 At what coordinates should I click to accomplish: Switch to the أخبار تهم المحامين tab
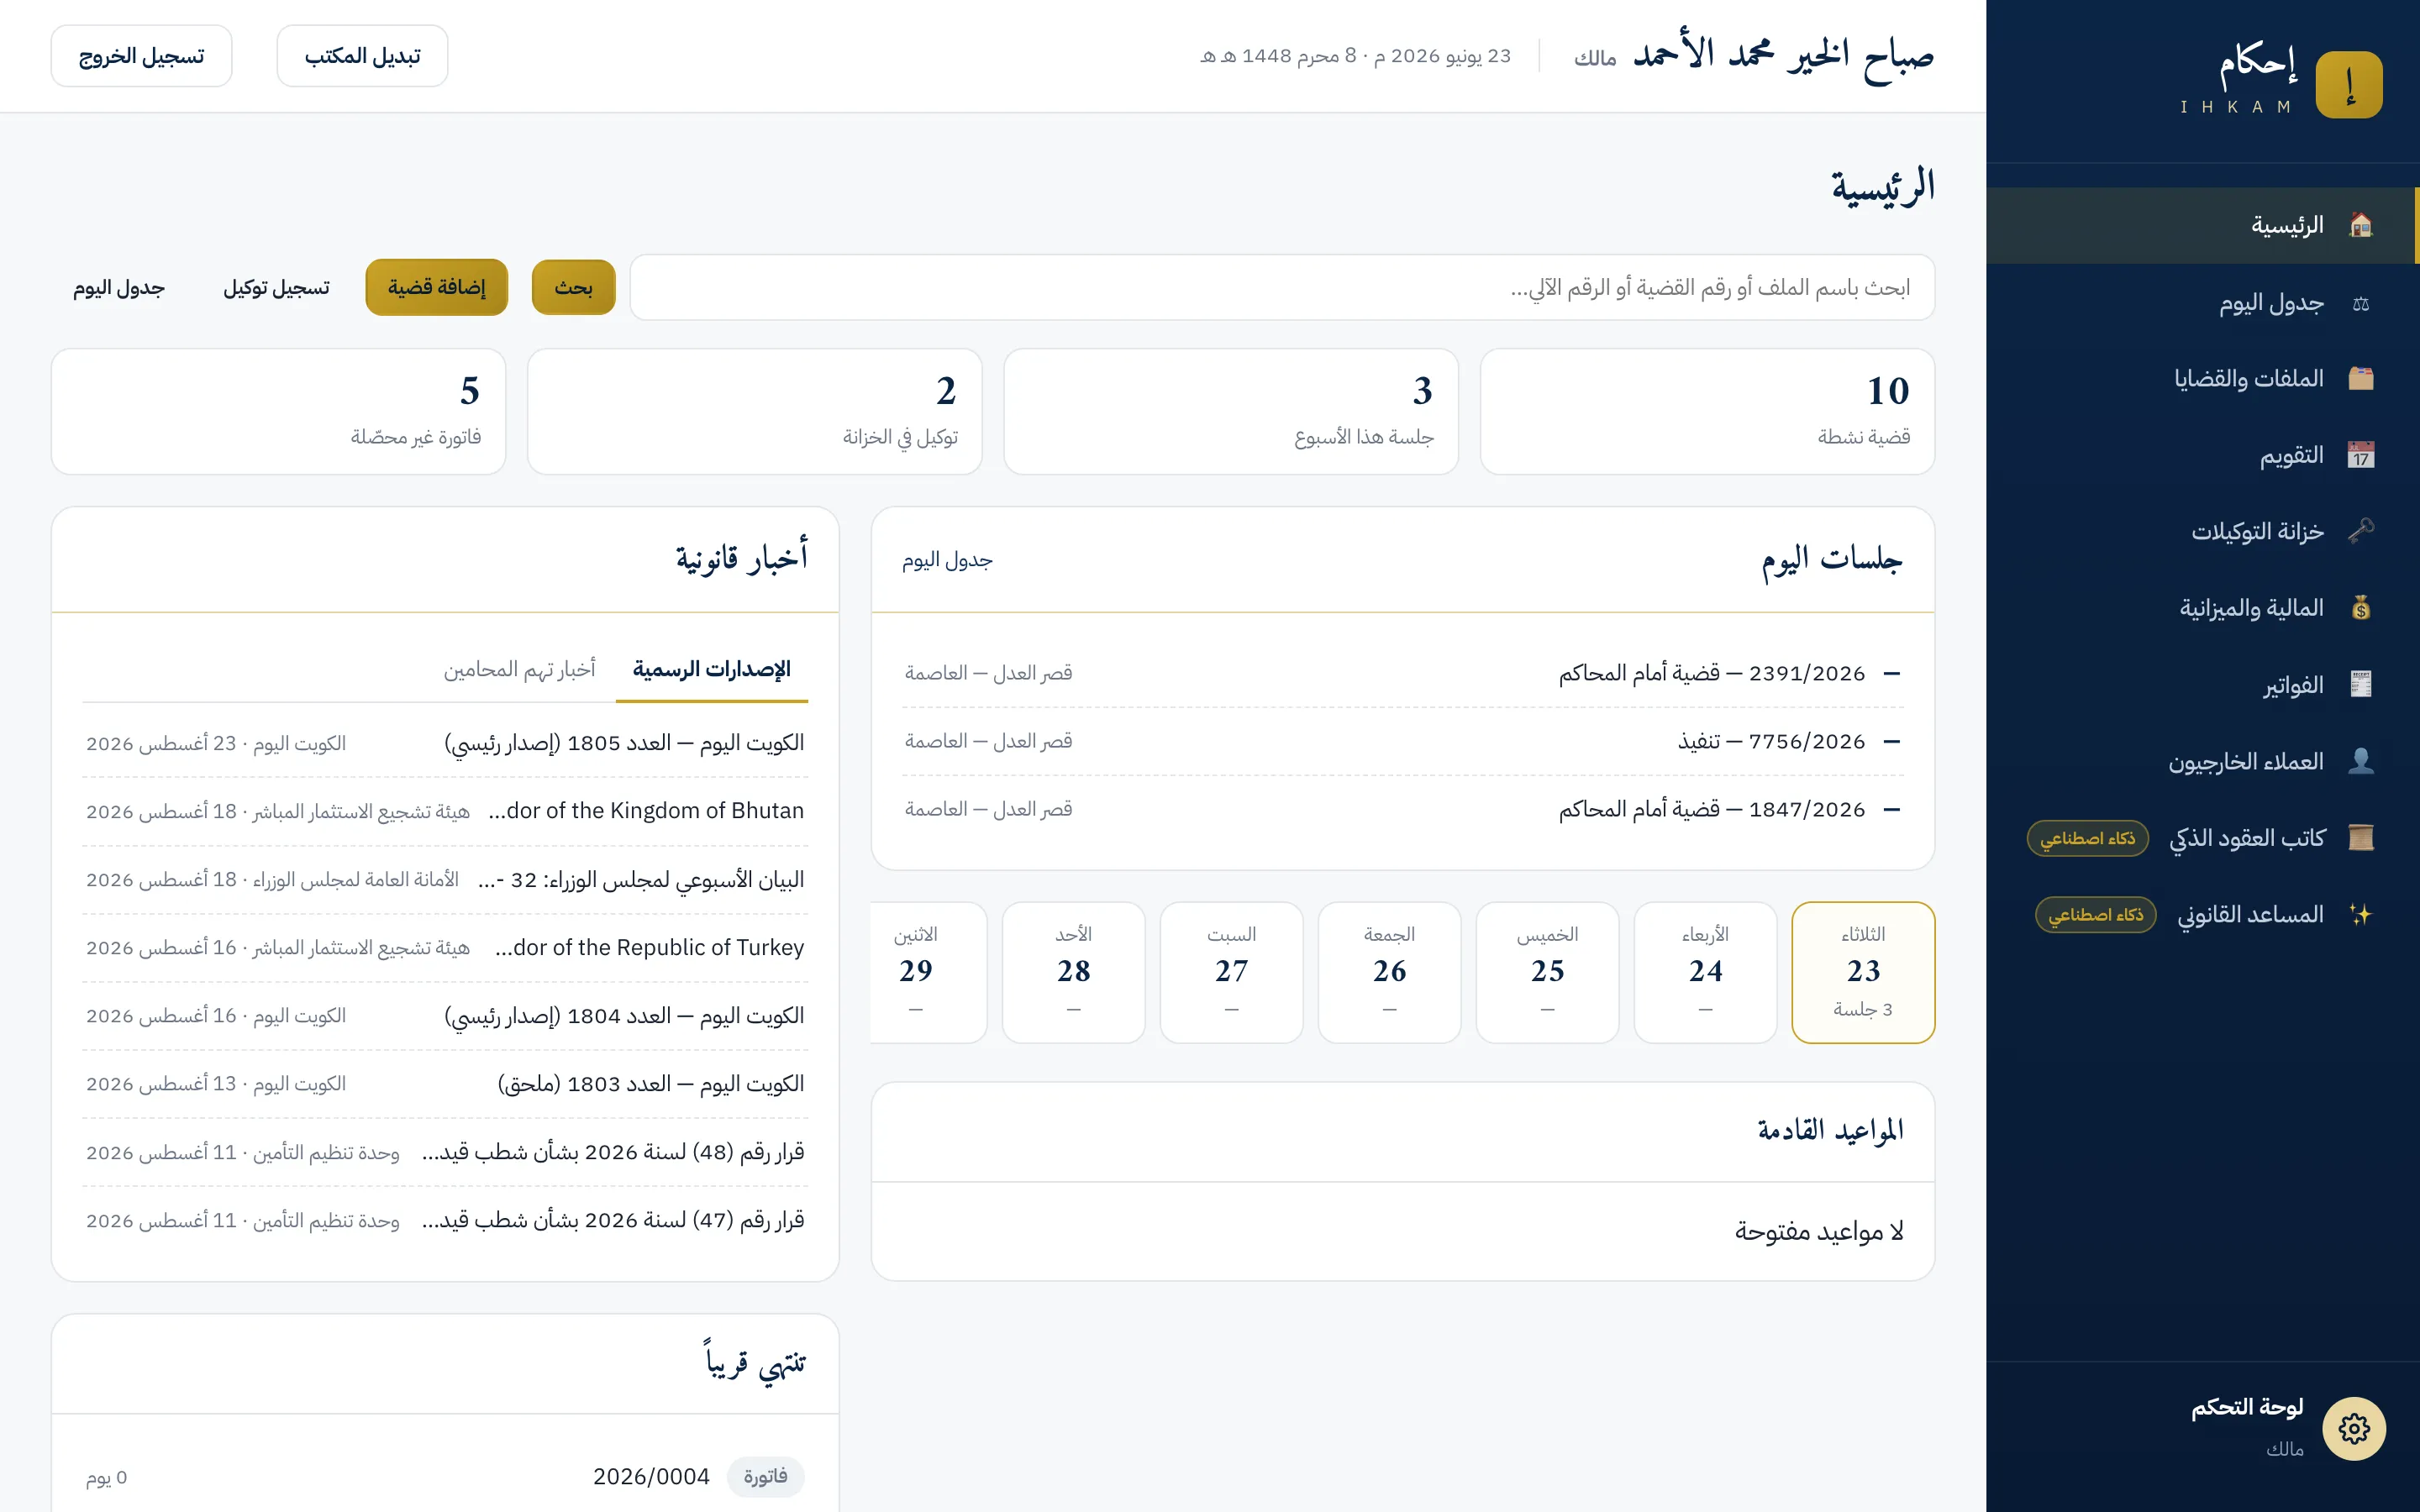pos(519,669)
